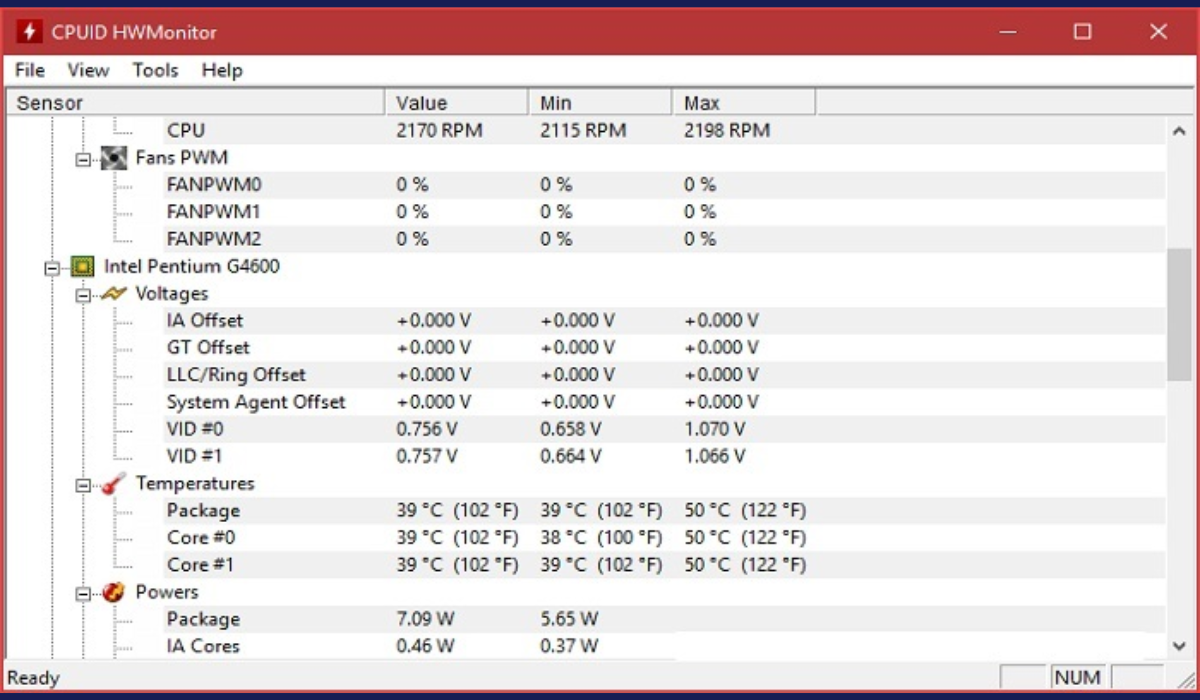Click the Temperatures label
This screenshot has height=700, width=1200.
click(195, 484)
